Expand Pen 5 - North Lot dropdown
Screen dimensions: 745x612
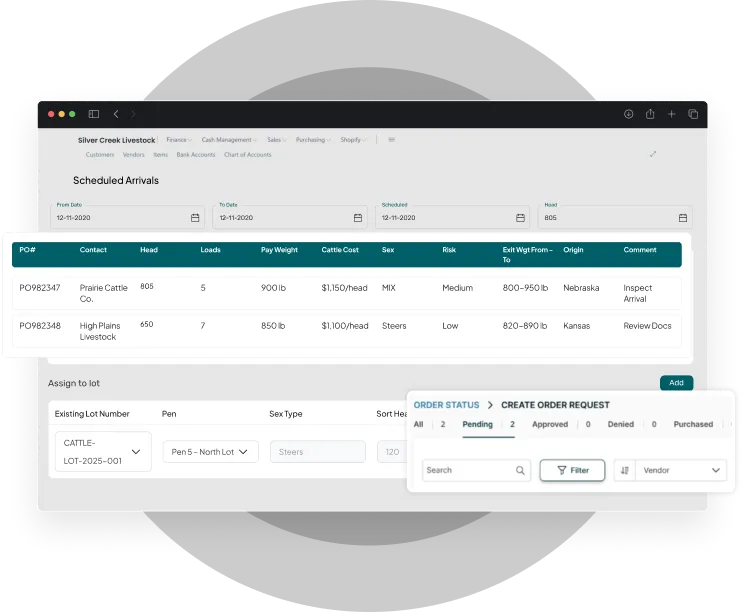pyautogui.click(x=210, y=451)
